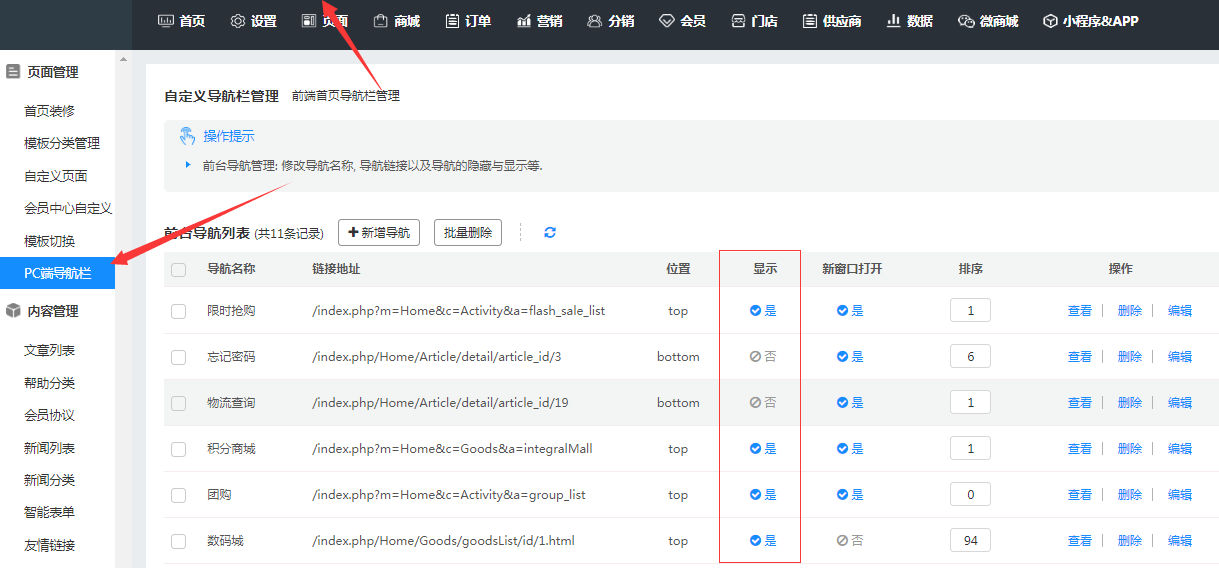Tick the select-all checkbox in table header
Viewport: 1219px width, 568px height.
[x=179, y=270]
